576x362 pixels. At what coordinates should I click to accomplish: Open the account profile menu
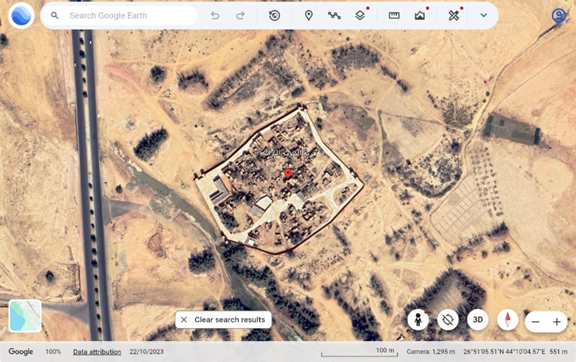(x=559, y=15)
